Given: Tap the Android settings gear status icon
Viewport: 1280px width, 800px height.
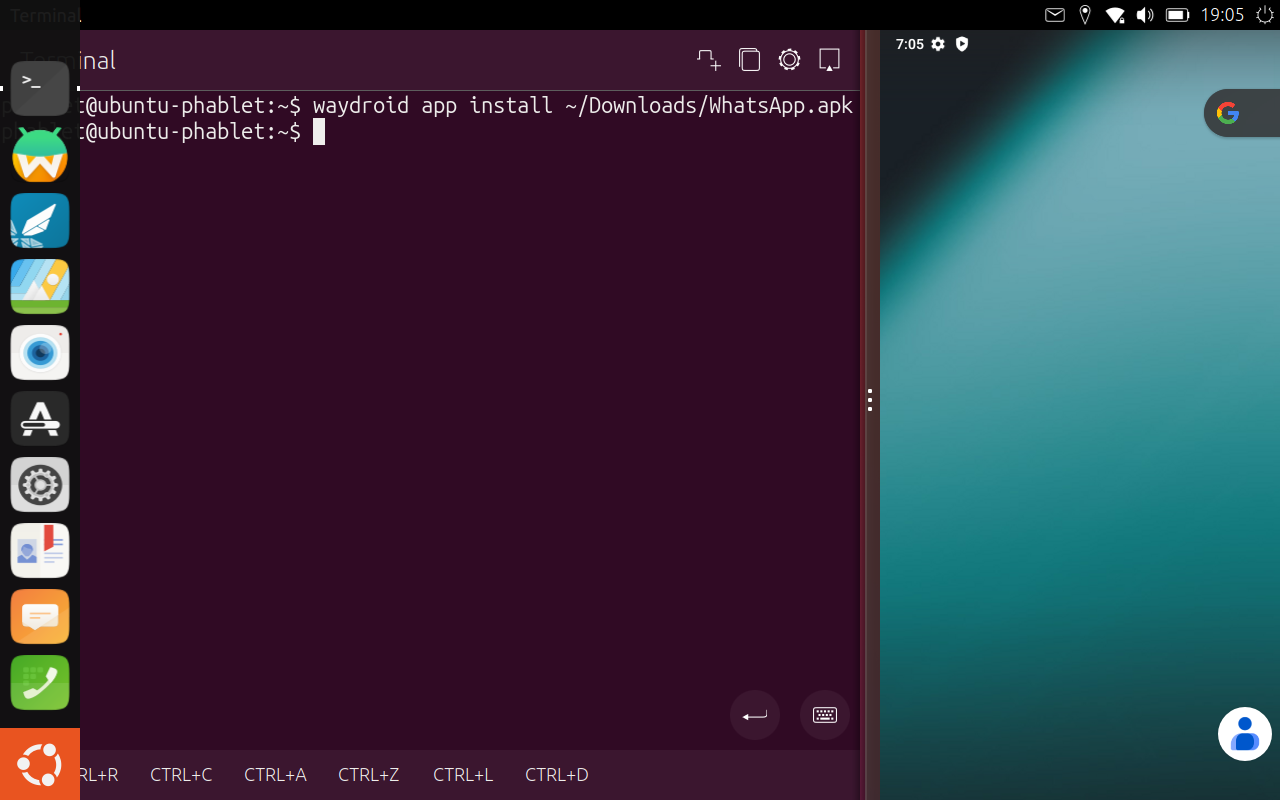Looking at the screenshot, I should click(938, 44).
